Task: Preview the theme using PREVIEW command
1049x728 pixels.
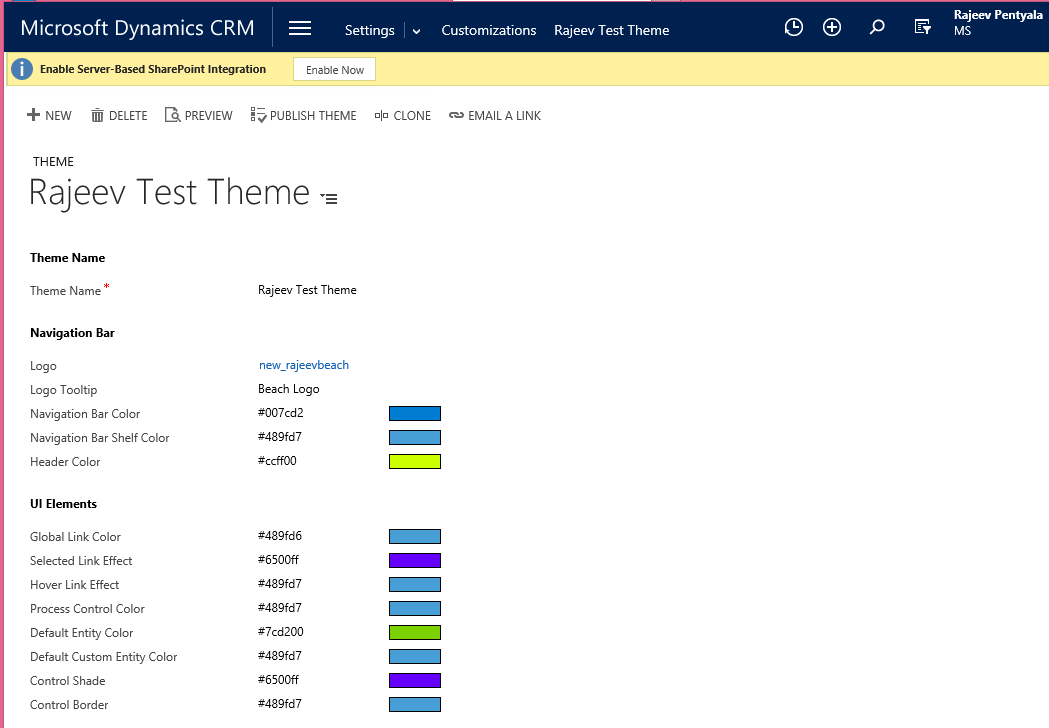Action: [198, 116]
